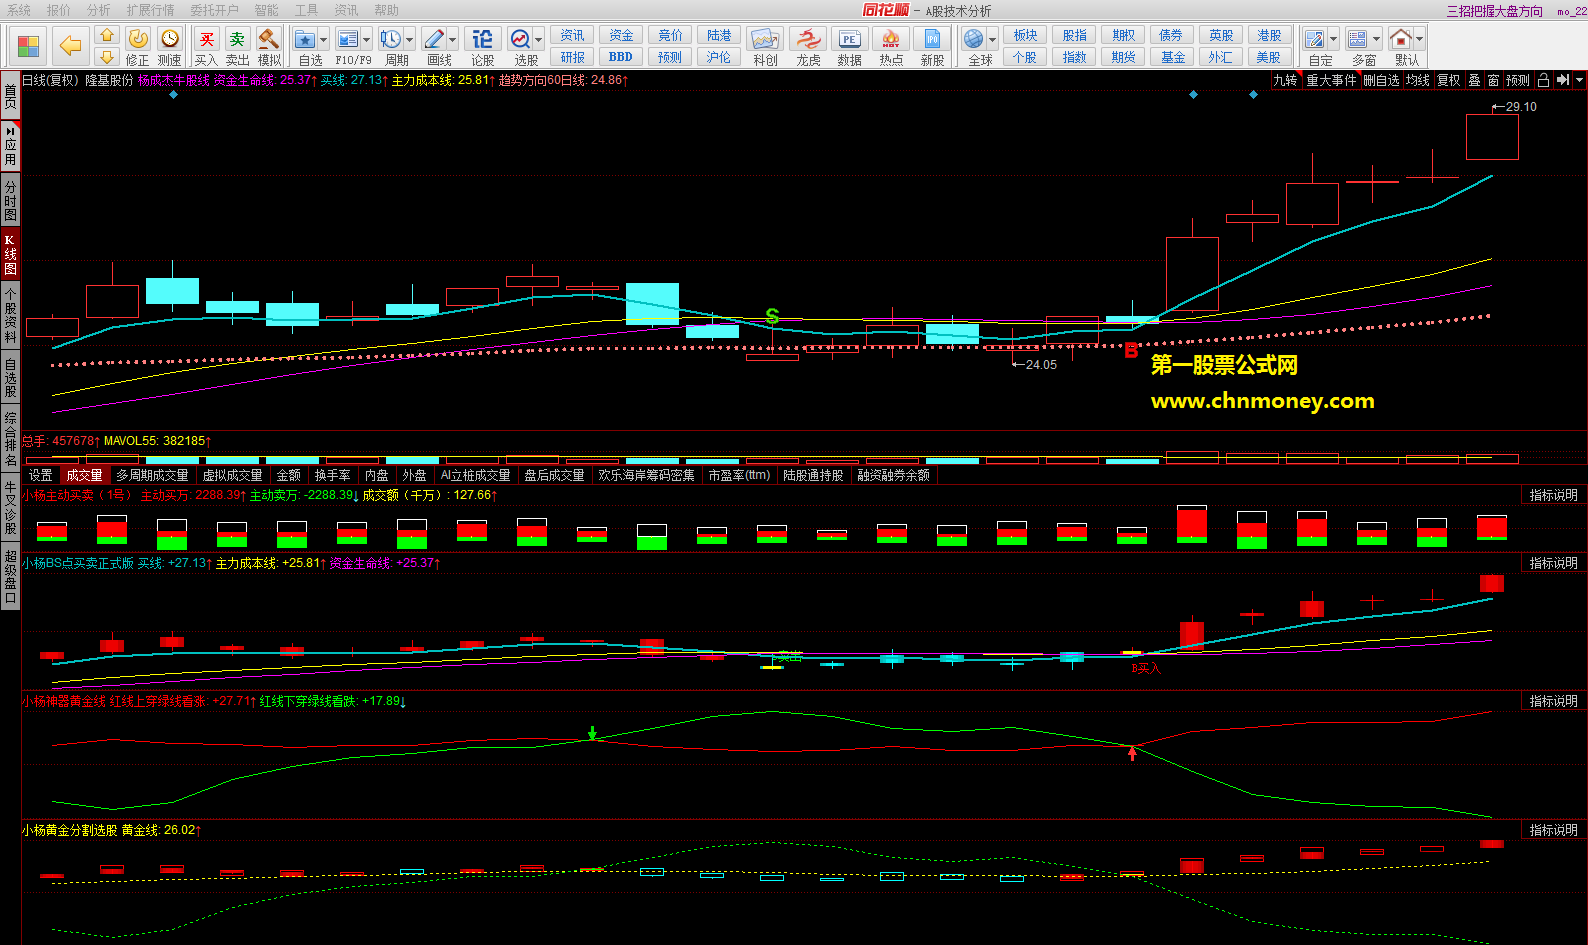Go back with the yellow left arrow
The height and width of the screenshot is (945, 1588).
pyautogui.click(x=70, y=46)
